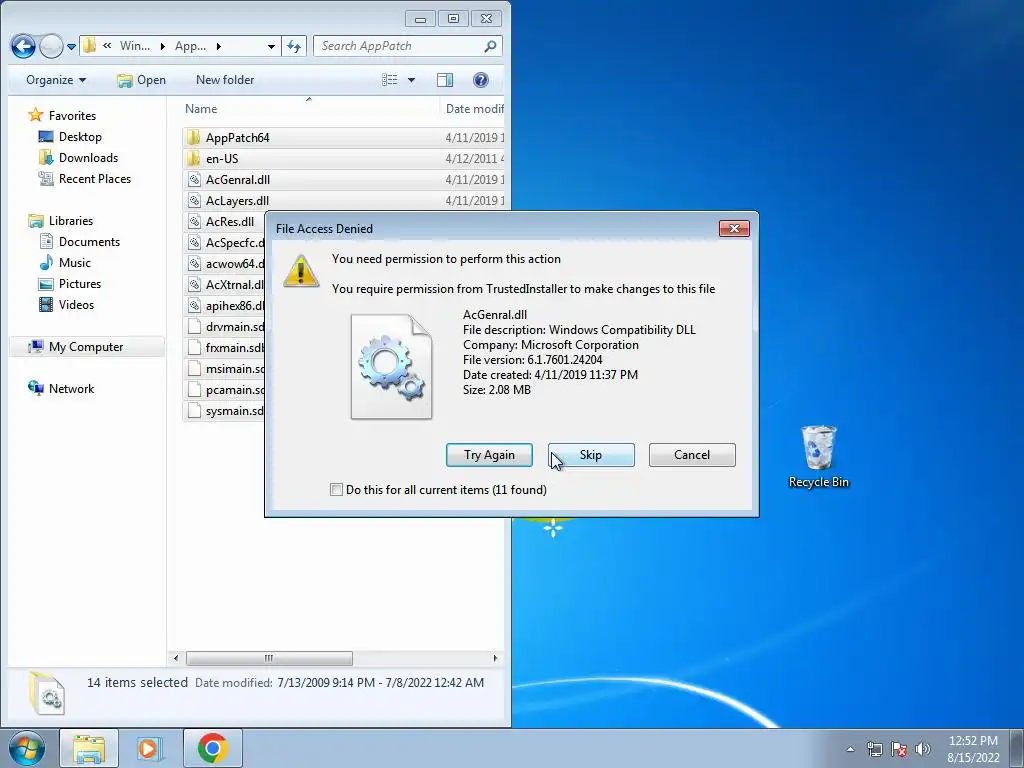
Task: Close the File Access Denied dialog
Action: coord(734,228)
